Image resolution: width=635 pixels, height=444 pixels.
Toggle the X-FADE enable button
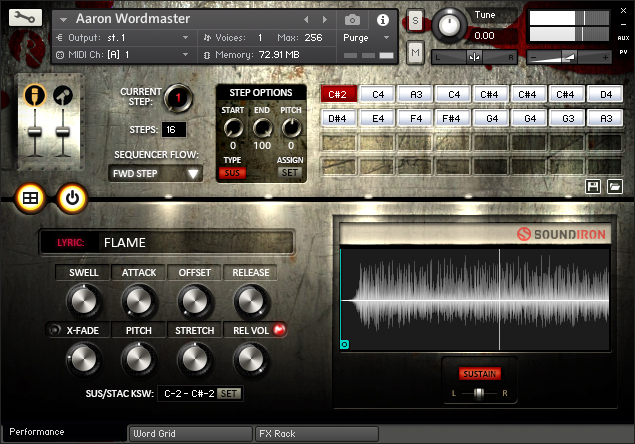coord(54,330)
